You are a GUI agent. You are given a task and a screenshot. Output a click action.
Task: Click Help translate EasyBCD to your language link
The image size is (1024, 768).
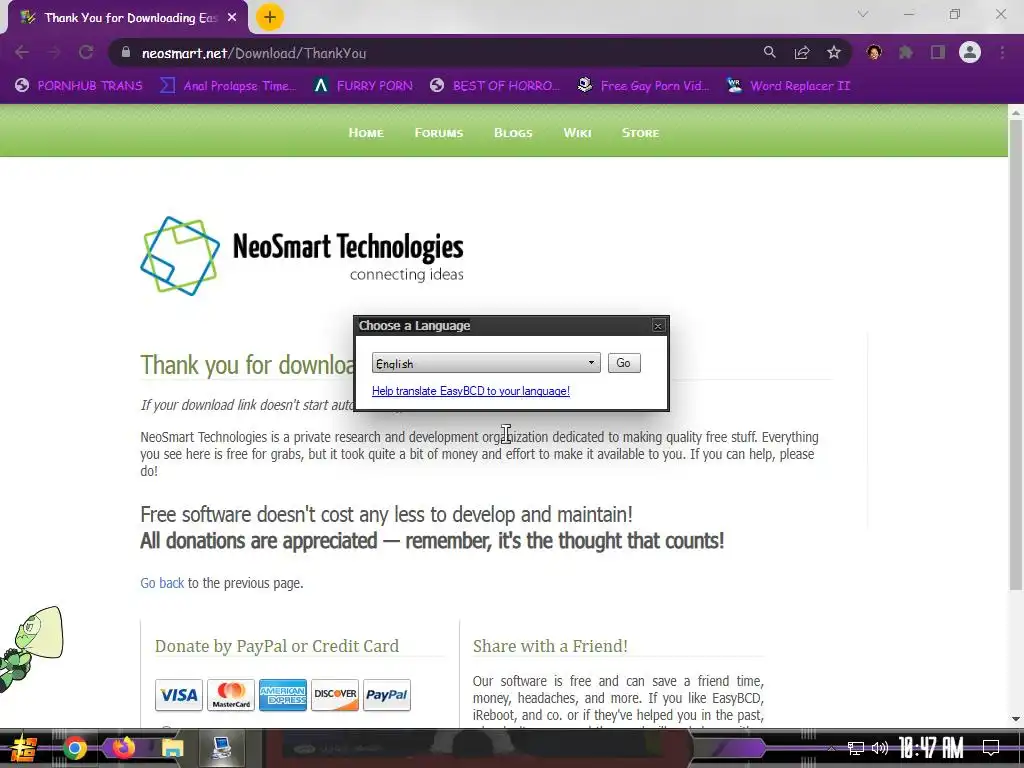point(471,391)
